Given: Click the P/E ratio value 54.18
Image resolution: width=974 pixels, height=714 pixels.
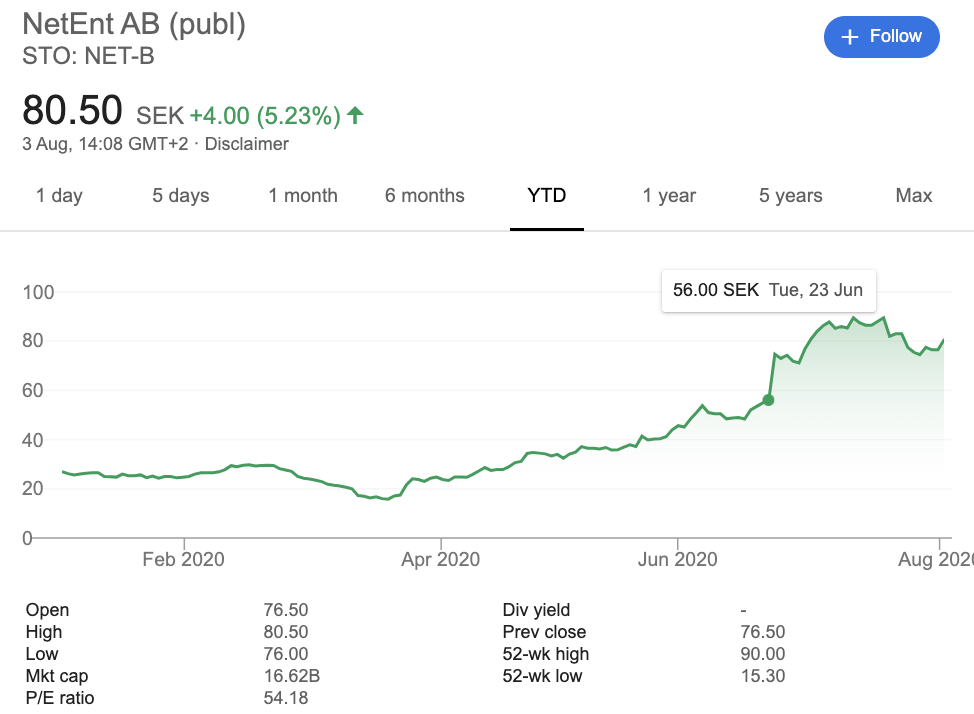Looking at the screenshot, I should click(x=286, y=698).
